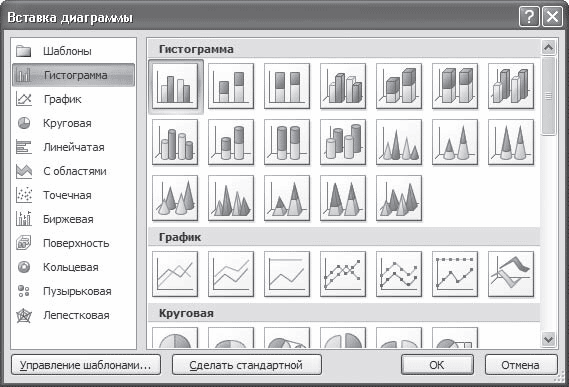Choose the clustered cone chart icon
The height and width of the screenshot is (387, 569).
pyautogui.click(x=399, y=142)
